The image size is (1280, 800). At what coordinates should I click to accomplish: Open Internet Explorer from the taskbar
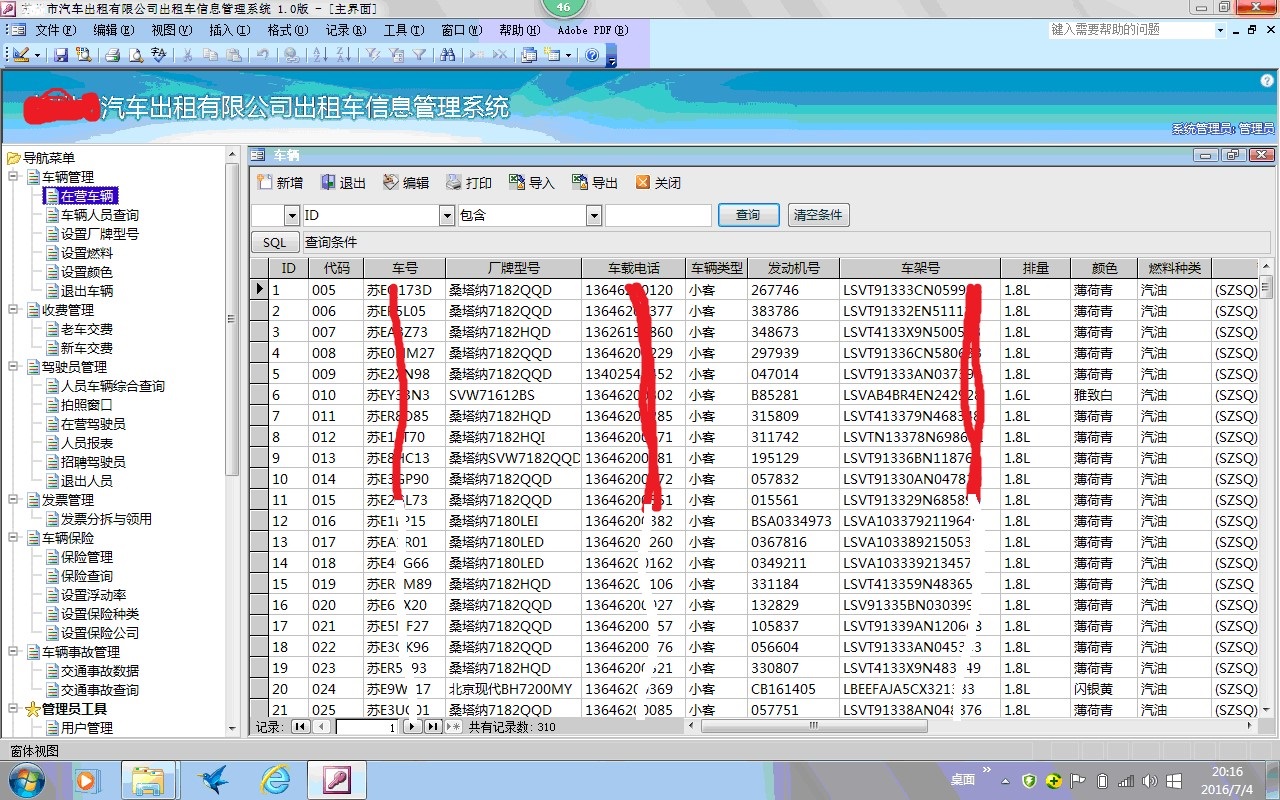click(274, 780)
